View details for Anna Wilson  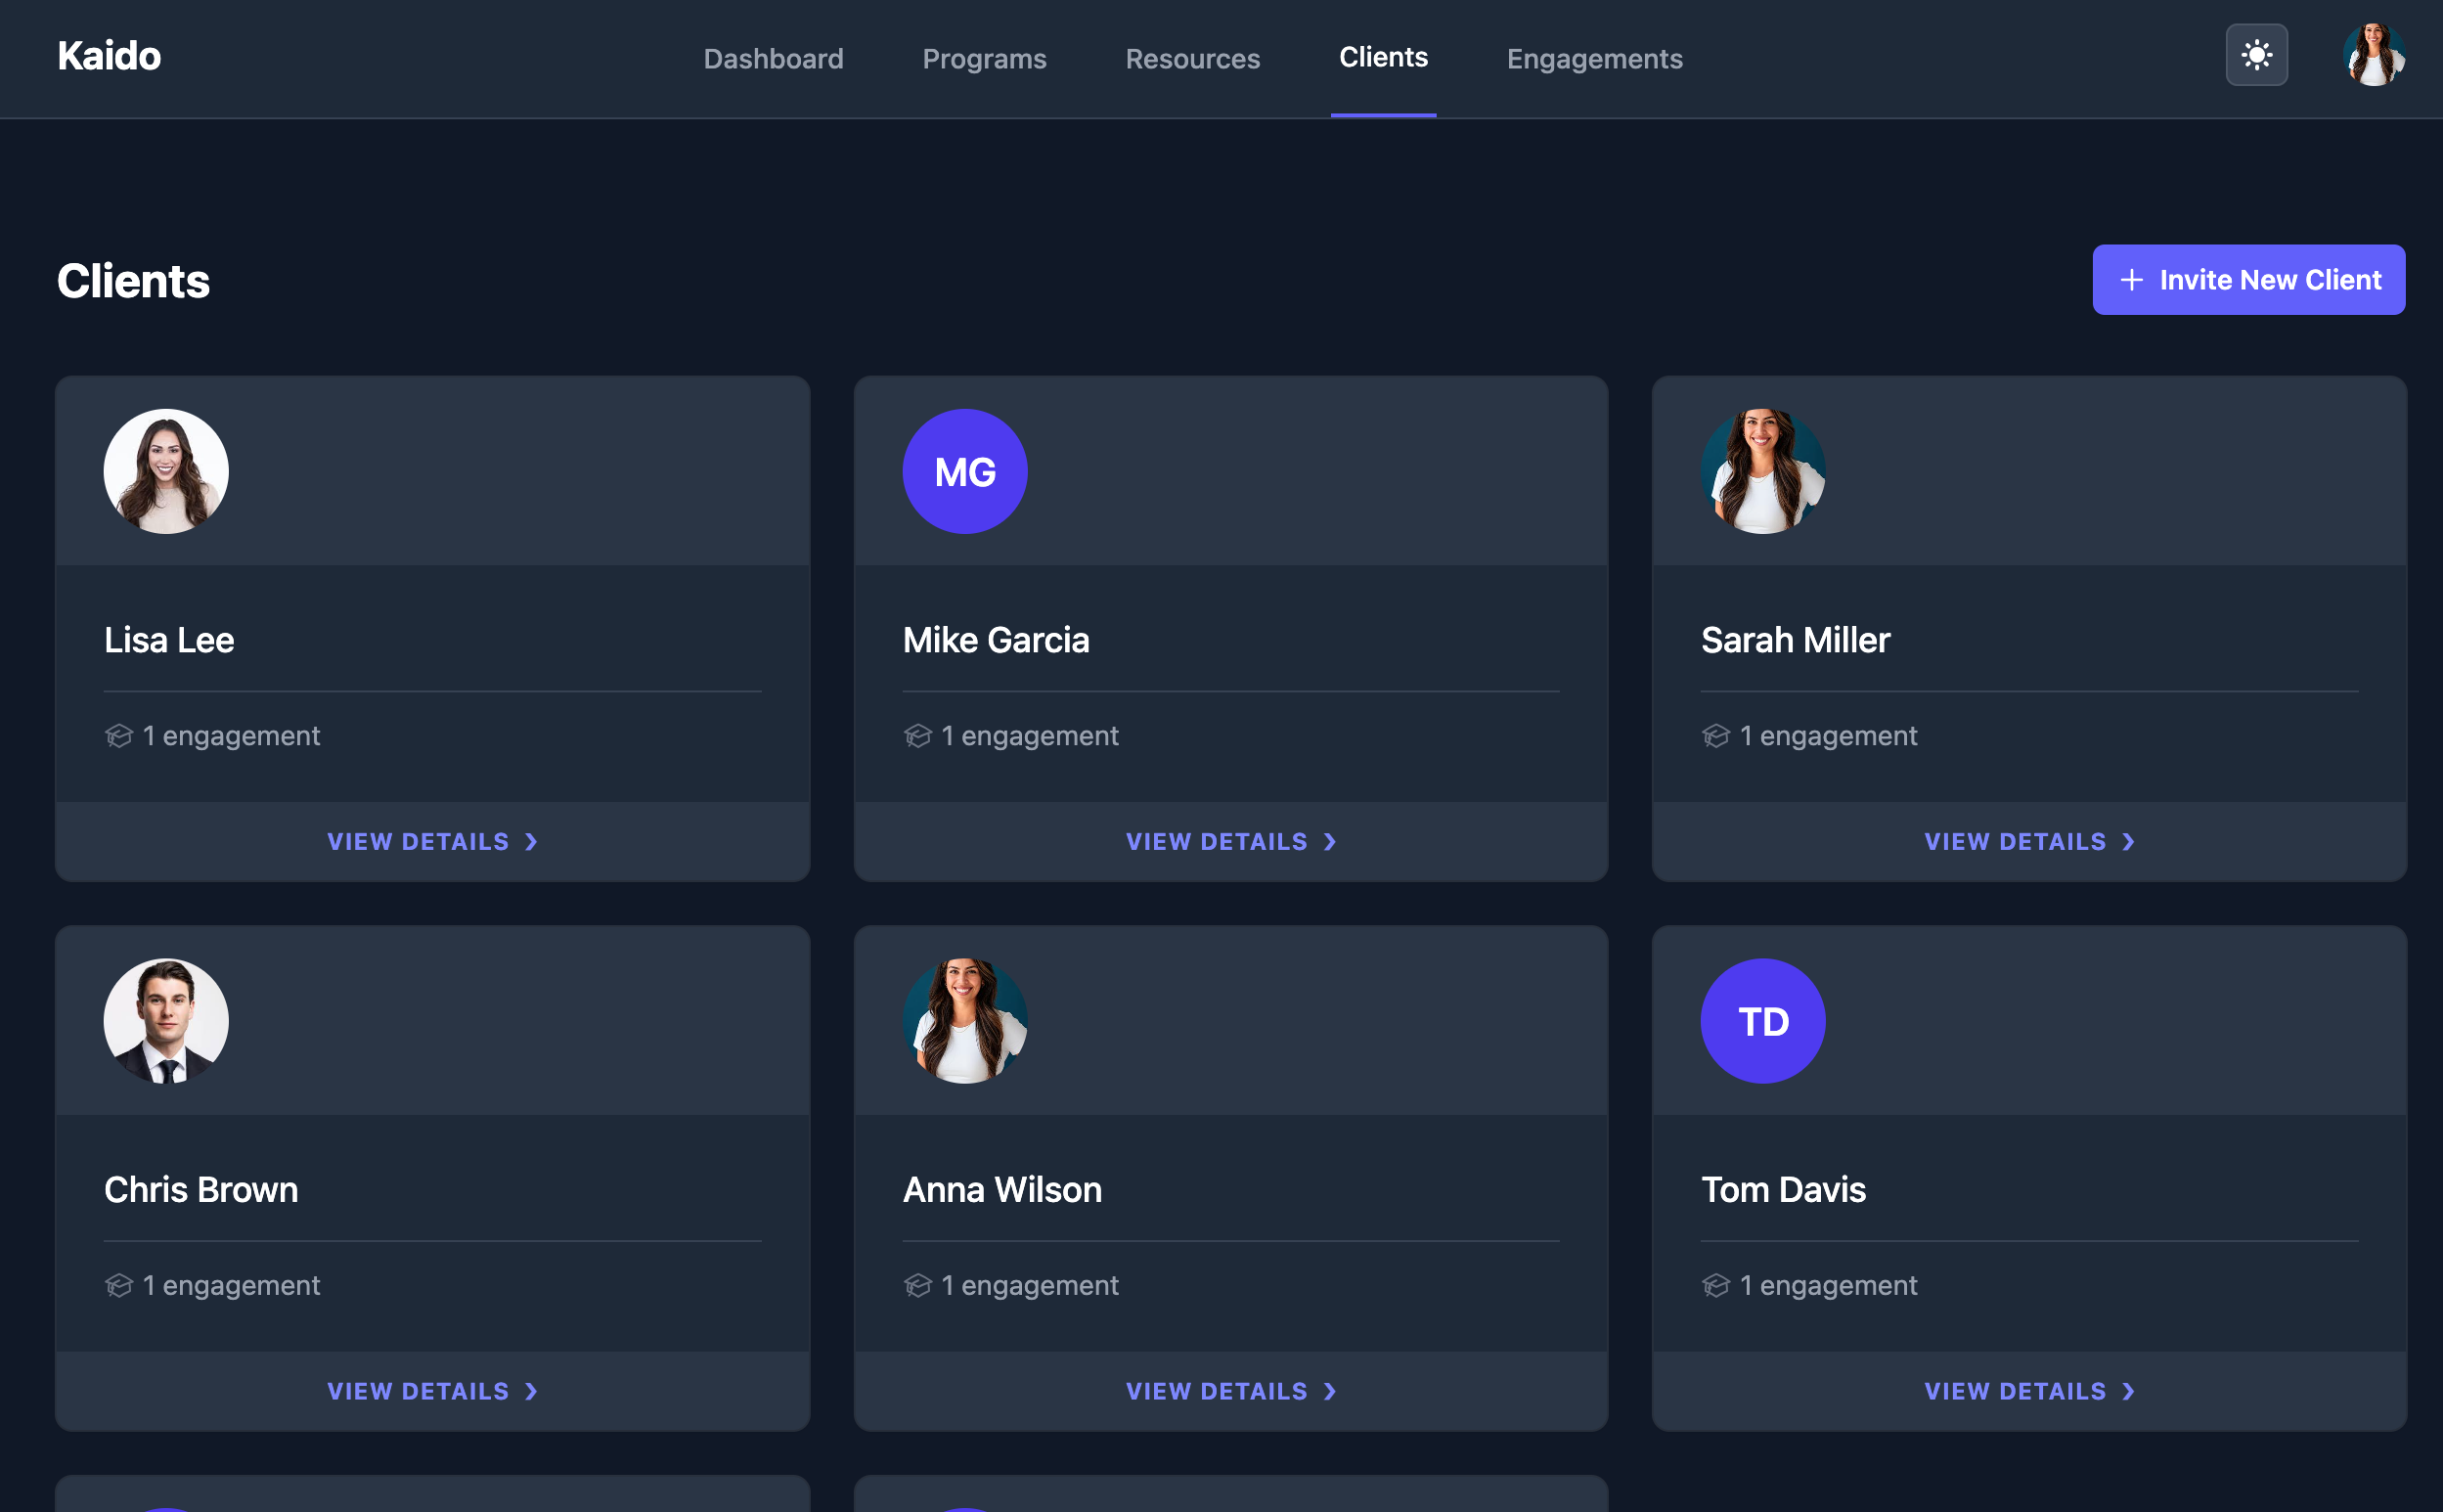pyautogui.click(x=1231, y=1391)
